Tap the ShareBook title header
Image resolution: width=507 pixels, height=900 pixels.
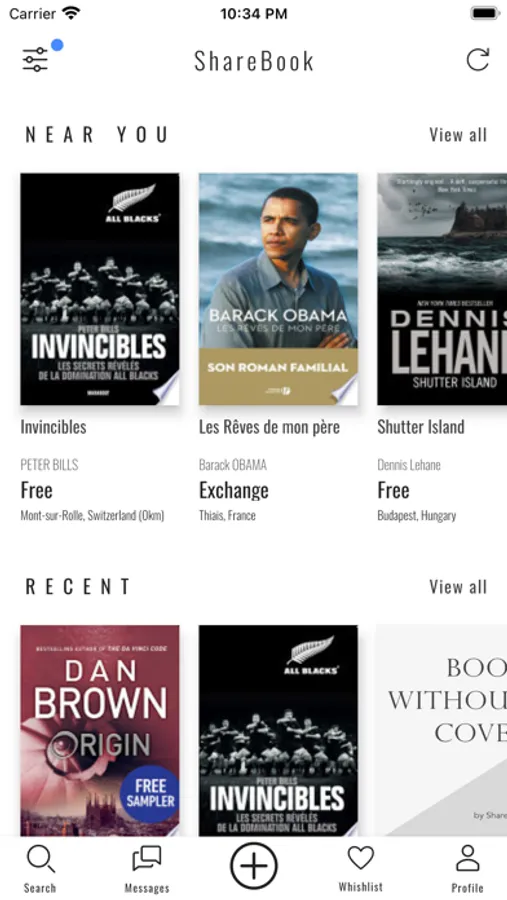point(254,61)
